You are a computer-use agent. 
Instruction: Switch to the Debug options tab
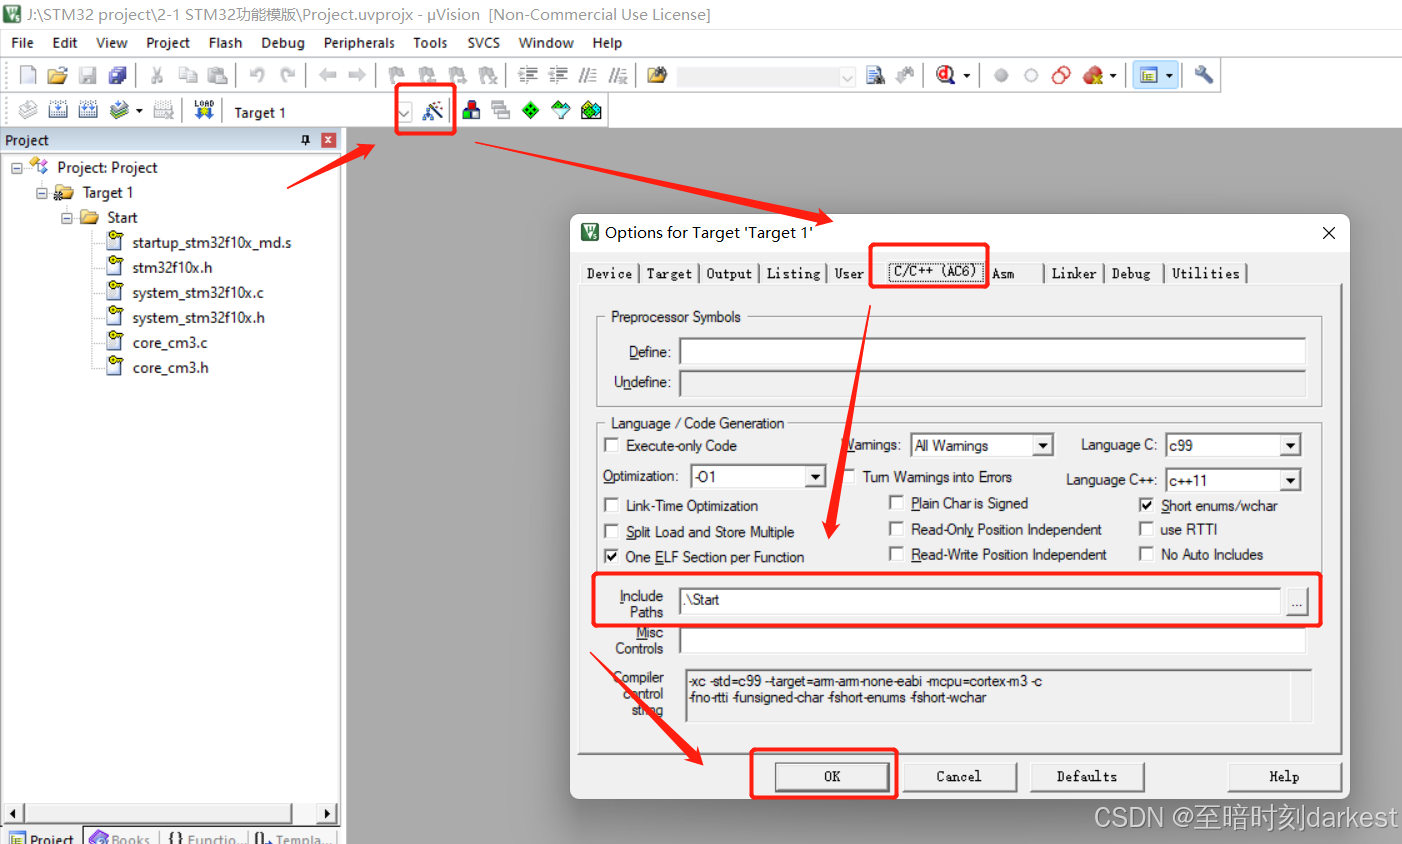pos(1131,273)
